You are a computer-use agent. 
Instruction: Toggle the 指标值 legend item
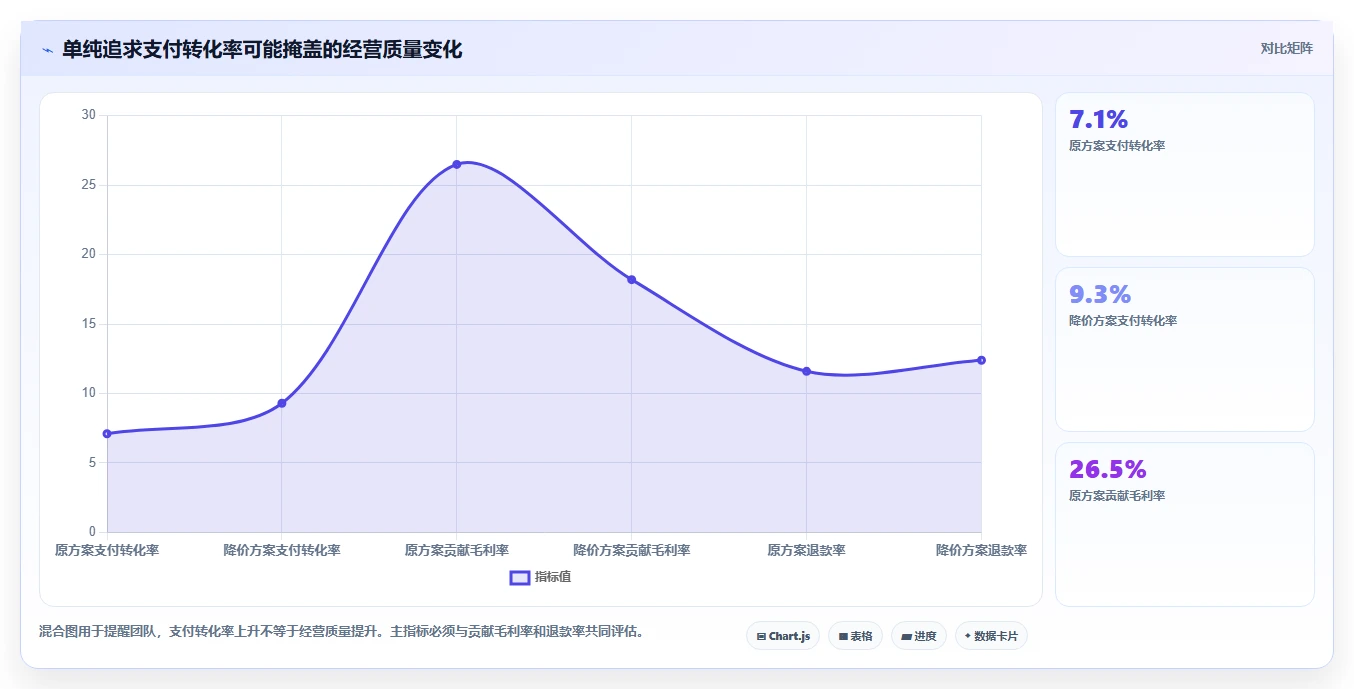tap(541, 577)
